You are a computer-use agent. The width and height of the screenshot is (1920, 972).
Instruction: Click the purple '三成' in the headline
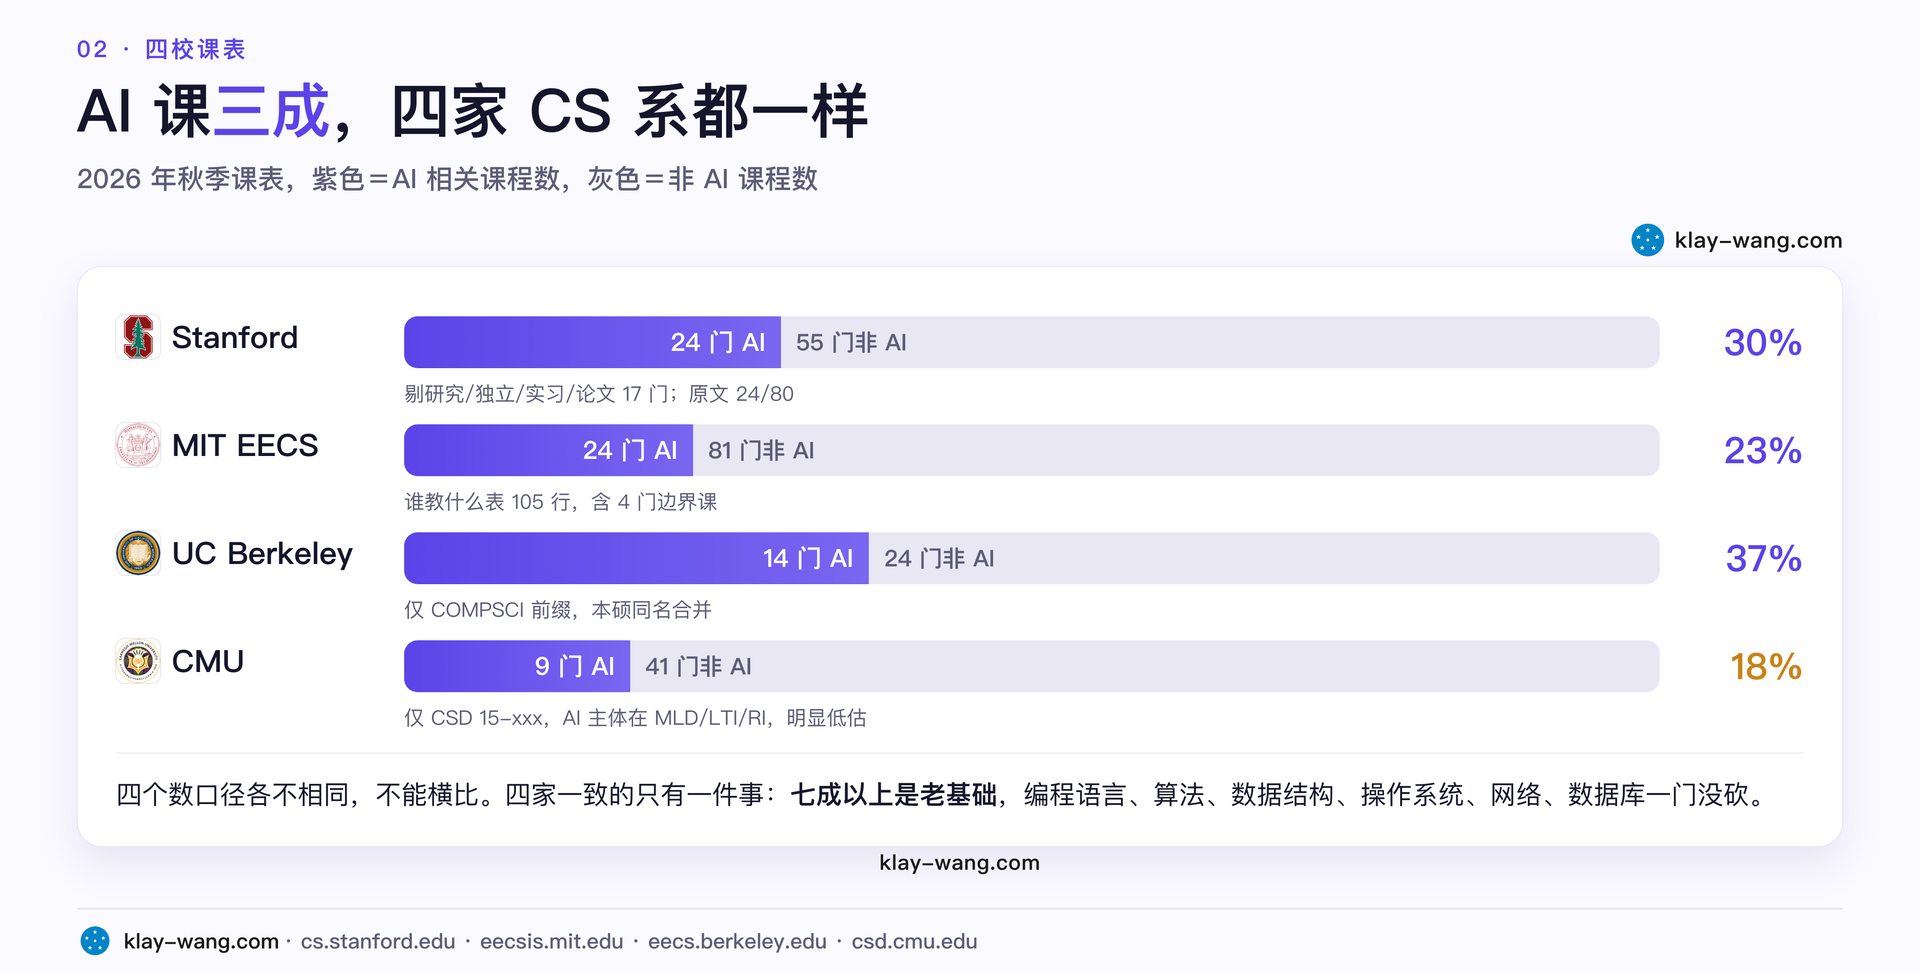pyautogui.click(x=272, y=111)
